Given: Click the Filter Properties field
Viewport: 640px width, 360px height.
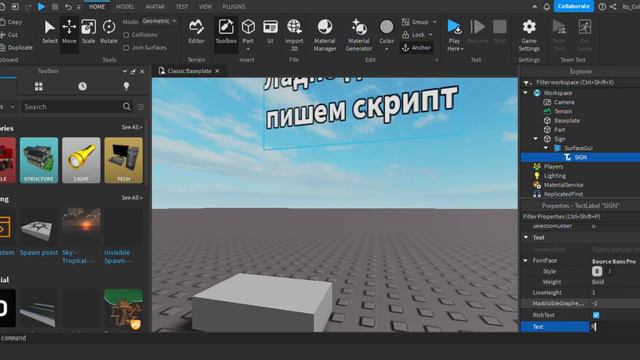Looking at the screenshot, I should pyautogui.click(x=580, y=216).
